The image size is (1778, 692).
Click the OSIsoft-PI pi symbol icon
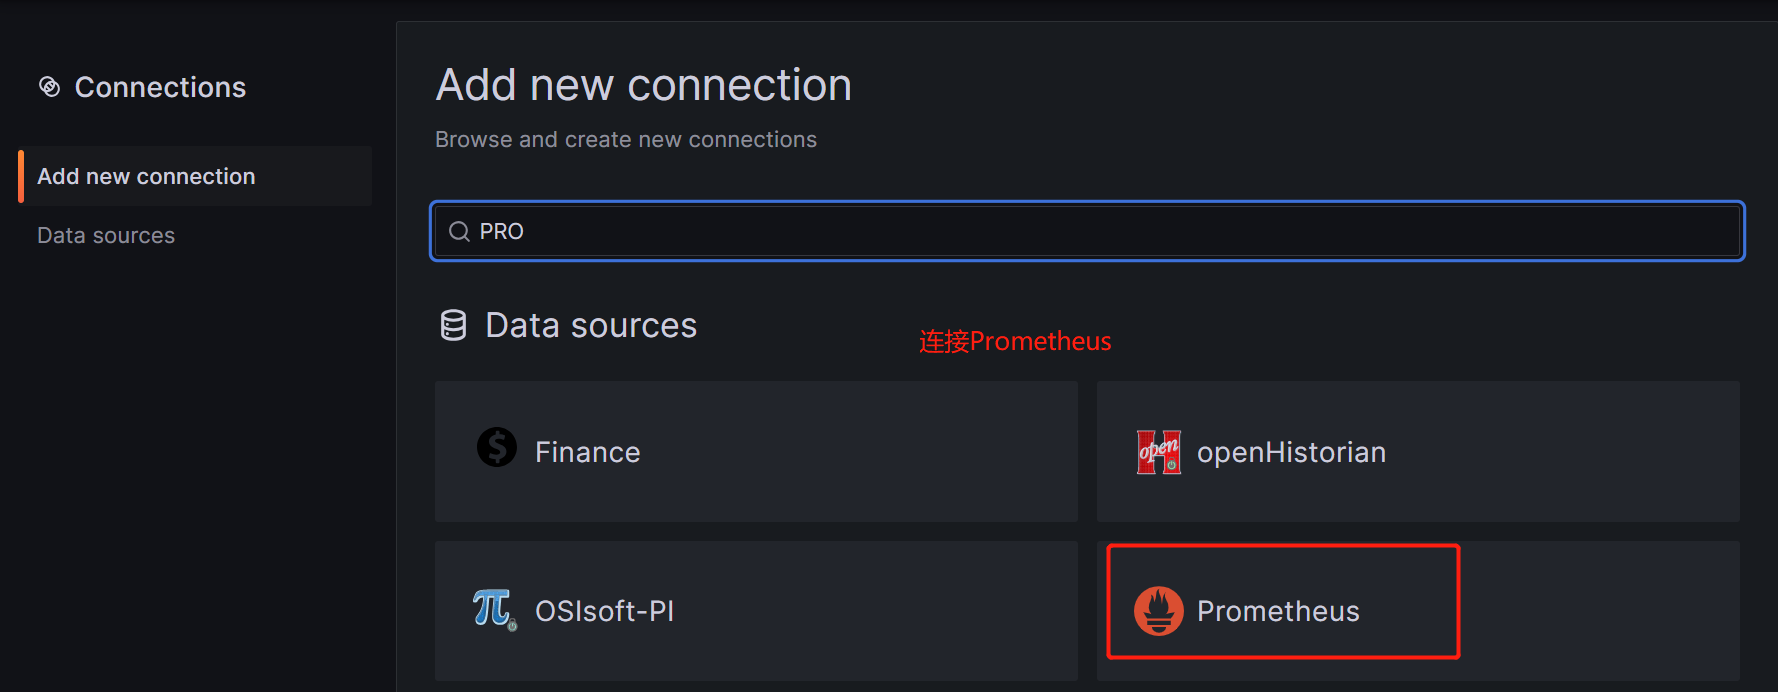point(495,609)
